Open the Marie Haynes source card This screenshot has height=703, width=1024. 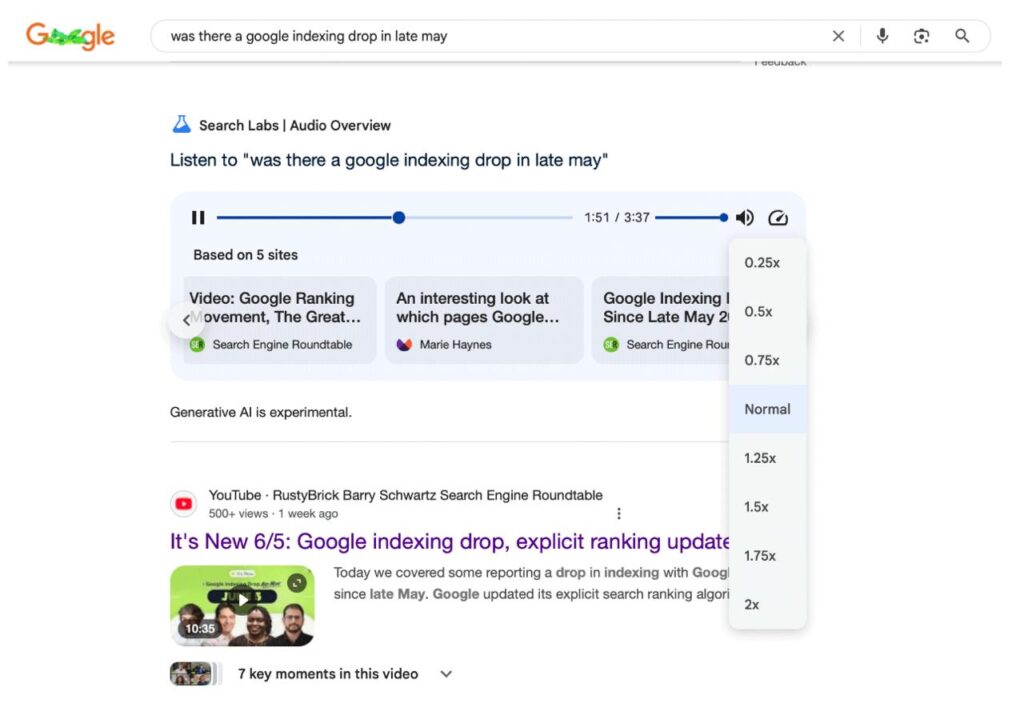pyautogui.click(x=484, y=320)
